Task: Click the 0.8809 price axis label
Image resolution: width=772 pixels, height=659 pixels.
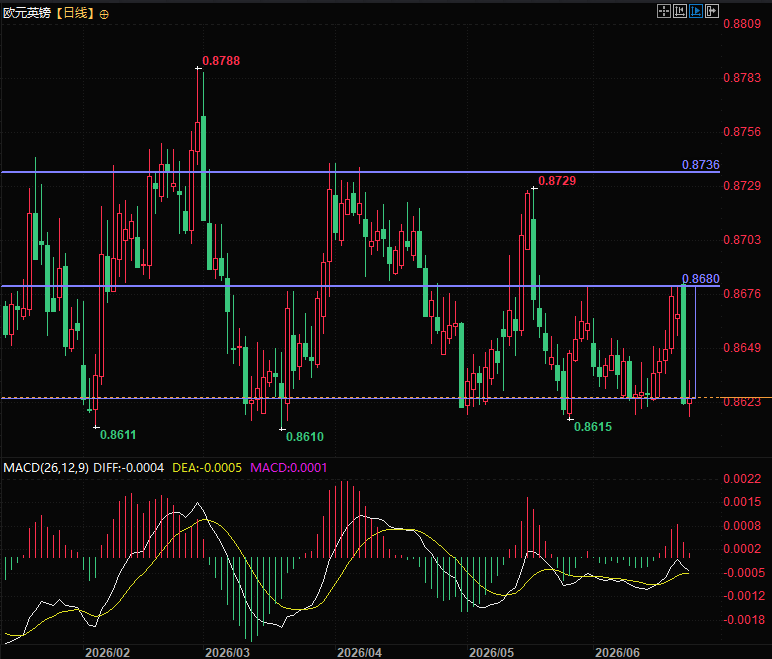Action: 742,24
